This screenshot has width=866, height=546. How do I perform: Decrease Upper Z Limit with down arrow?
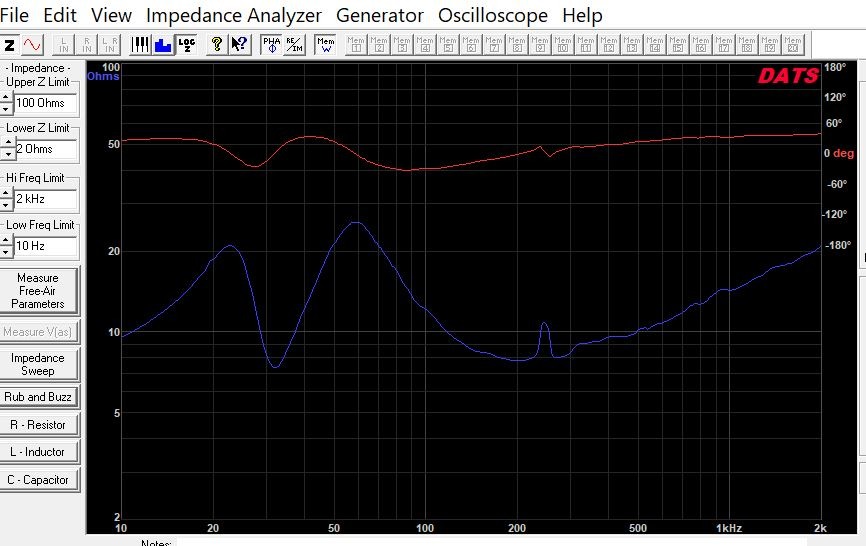pyautogui.click(x=6, y=109)
